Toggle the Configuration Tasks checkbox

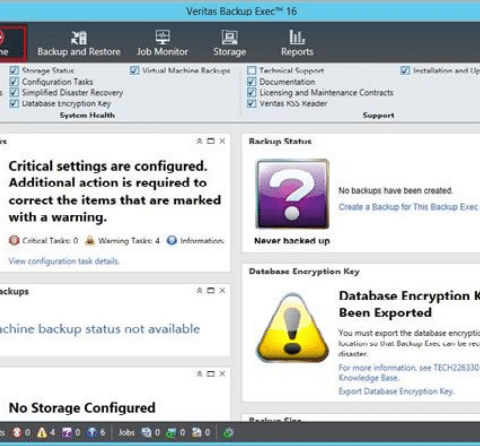point(14,82)
